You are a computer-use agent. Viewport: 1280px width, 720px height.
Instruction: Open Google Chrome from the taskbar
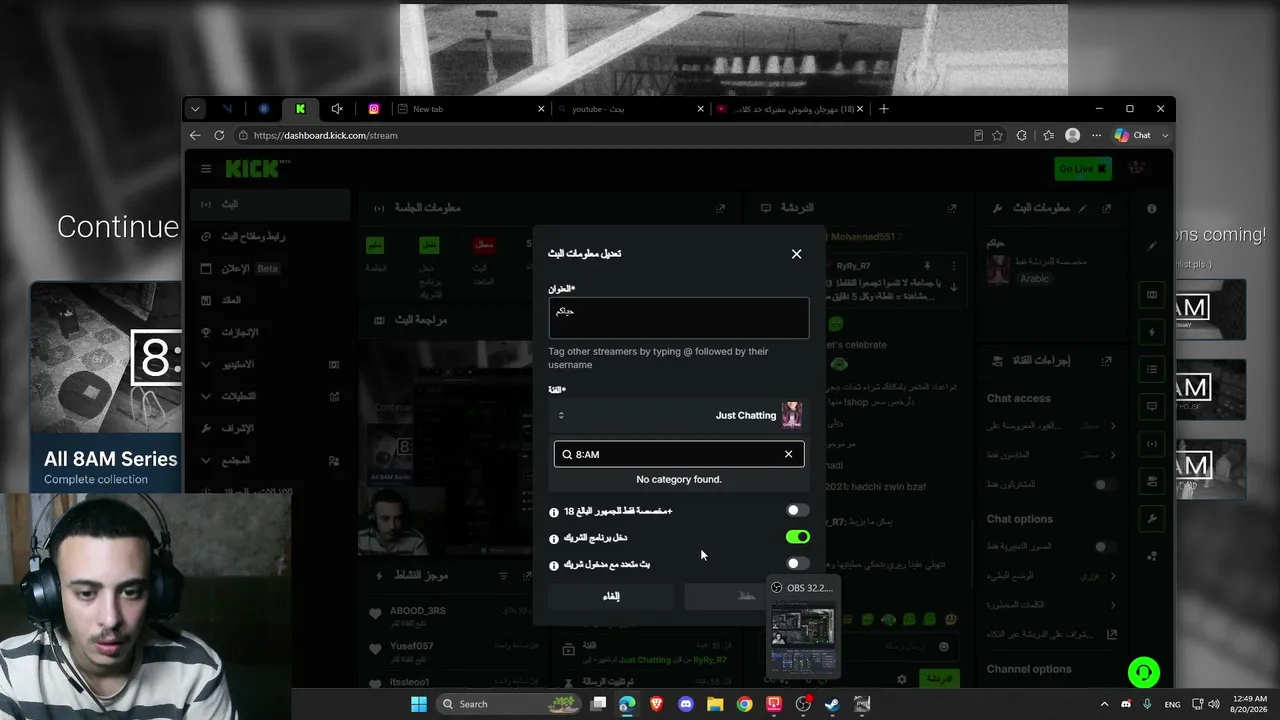(x=744, y=704)
